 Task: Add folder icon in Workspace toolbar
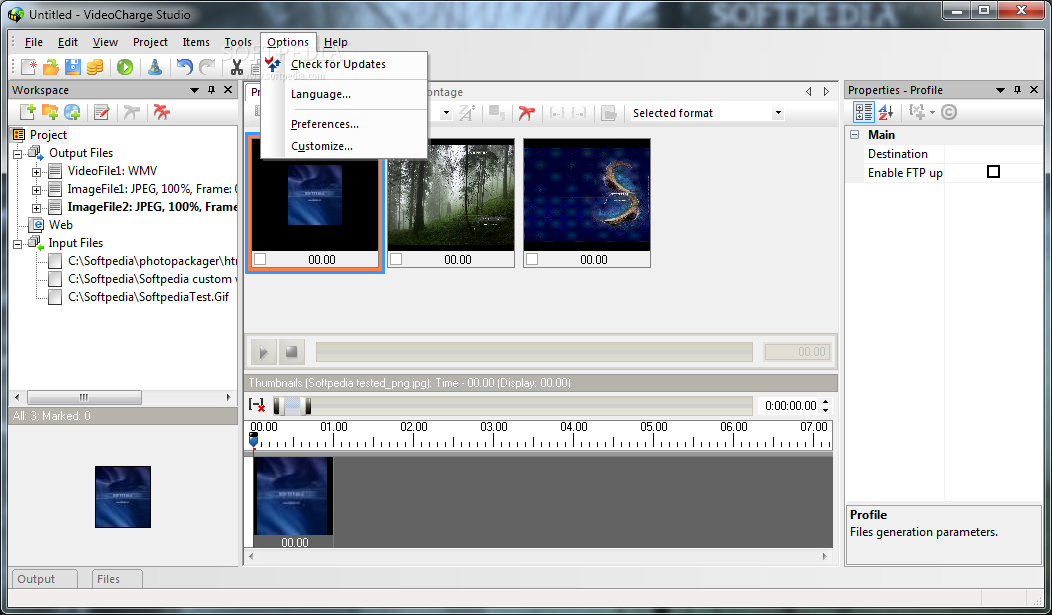(50, 112)
